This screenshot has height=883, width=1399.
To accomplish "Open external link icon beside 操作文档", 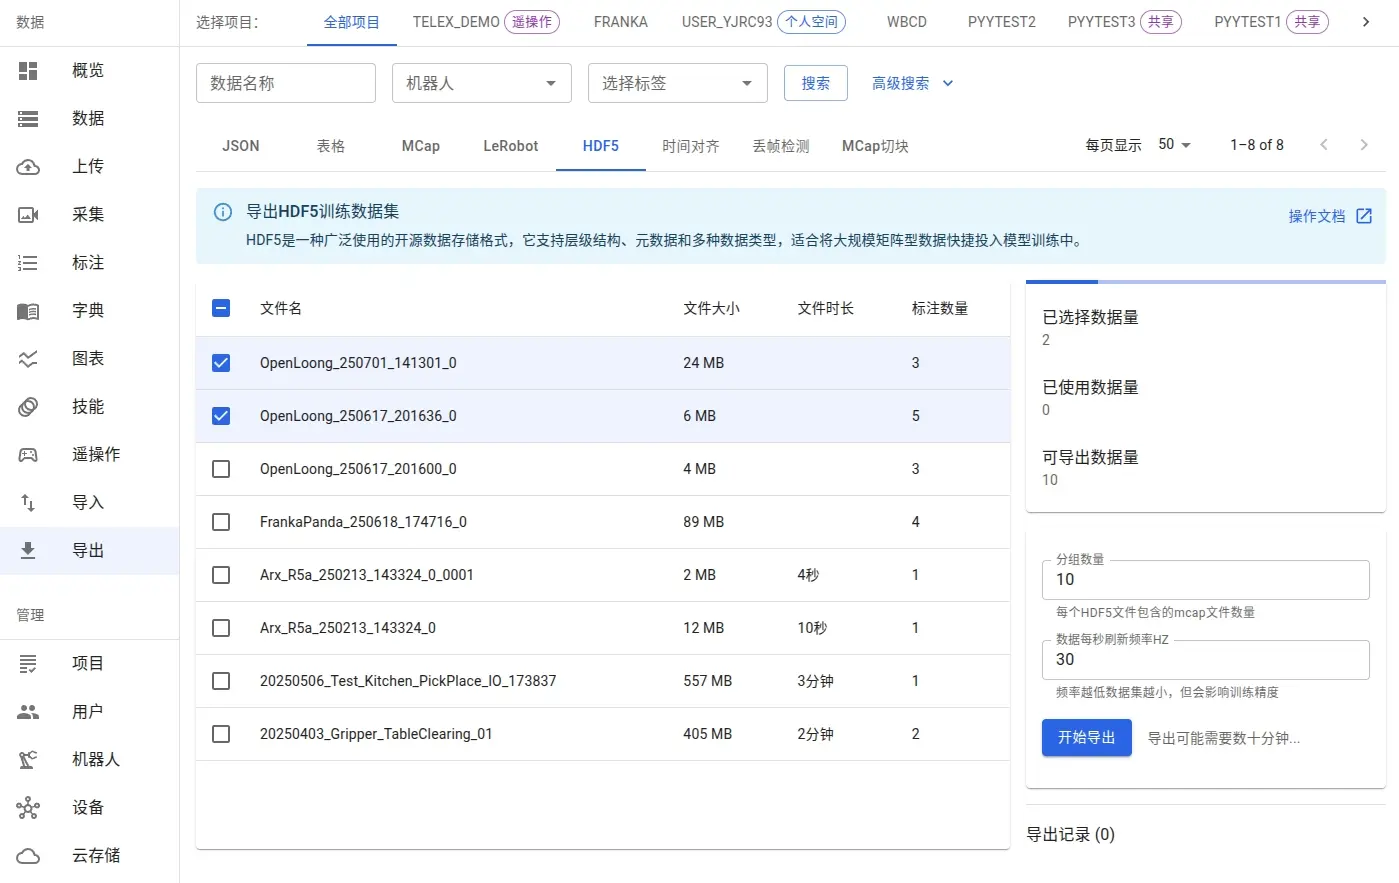I will pyautogui.click(x=1364, y=216).
